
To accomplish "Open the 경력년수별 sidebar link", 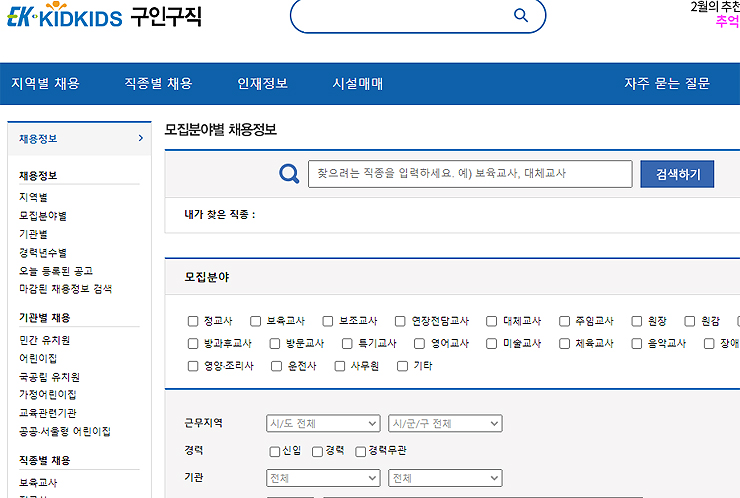I will 42,253.
